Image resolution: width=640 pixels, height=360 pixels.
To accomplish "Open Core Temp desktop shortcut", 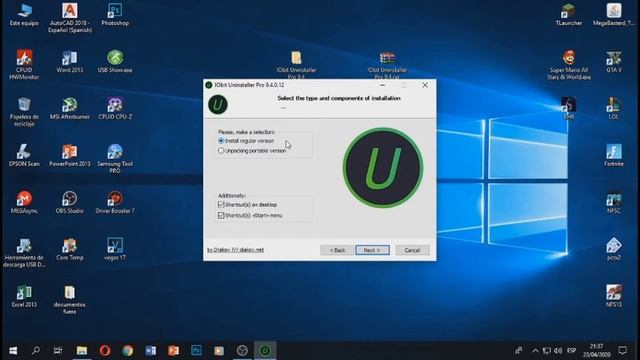I will [70, 249].
